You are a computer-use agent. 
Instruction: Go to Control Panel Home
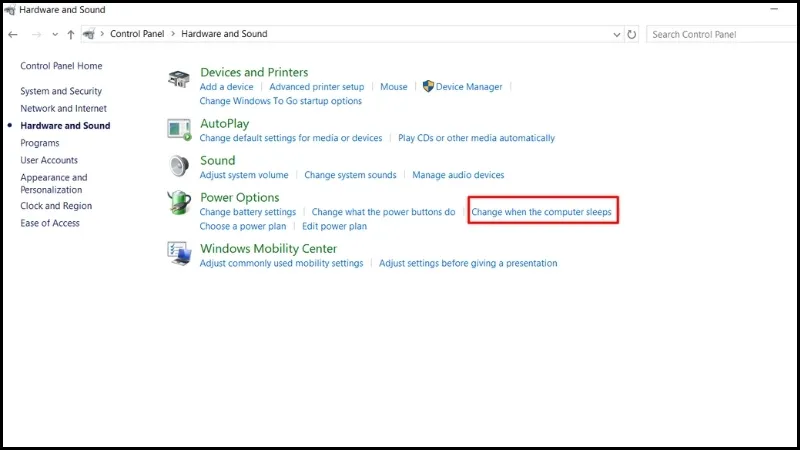coord(61,66)
